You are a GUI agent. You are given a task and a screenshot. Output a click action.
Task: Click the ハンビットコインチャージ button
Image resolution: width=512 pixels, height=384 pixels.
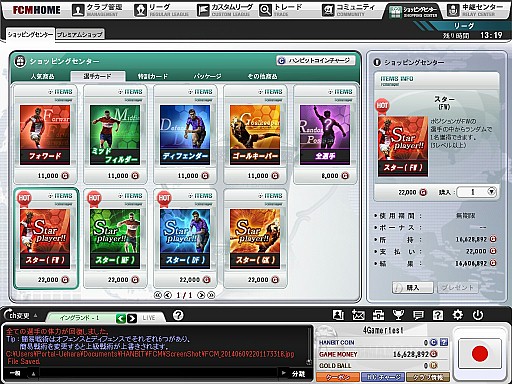click(x=316, y=60)
